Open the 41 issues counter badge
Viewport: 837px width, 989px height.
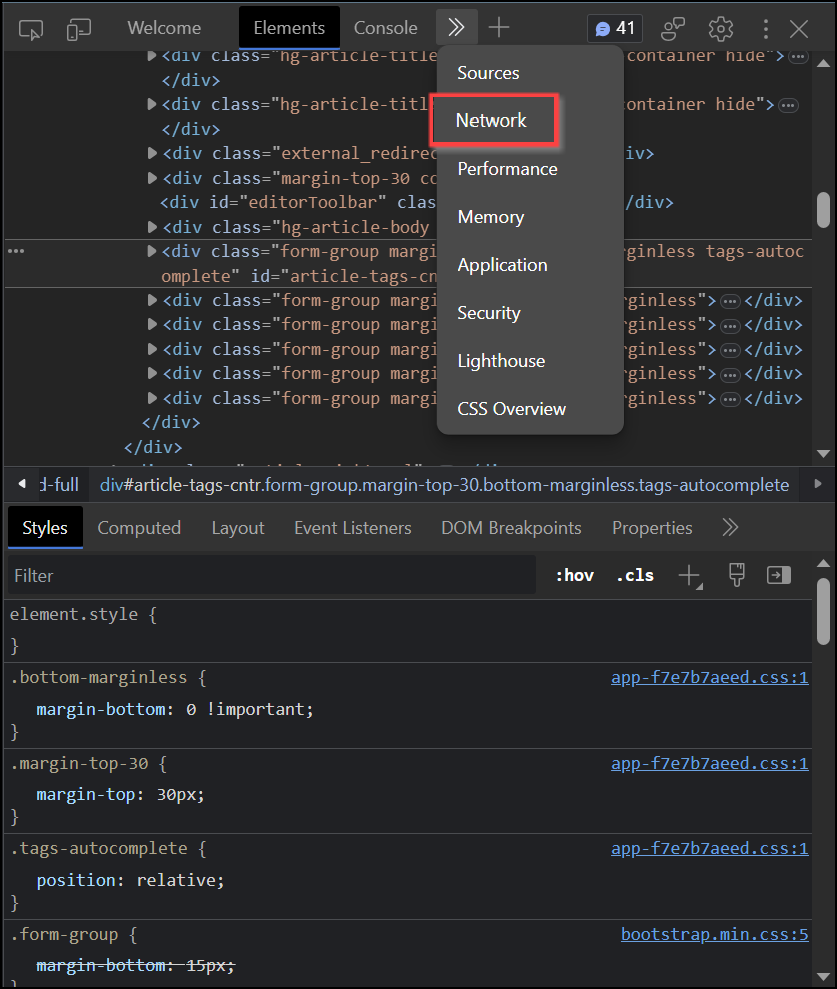point(615,28)
